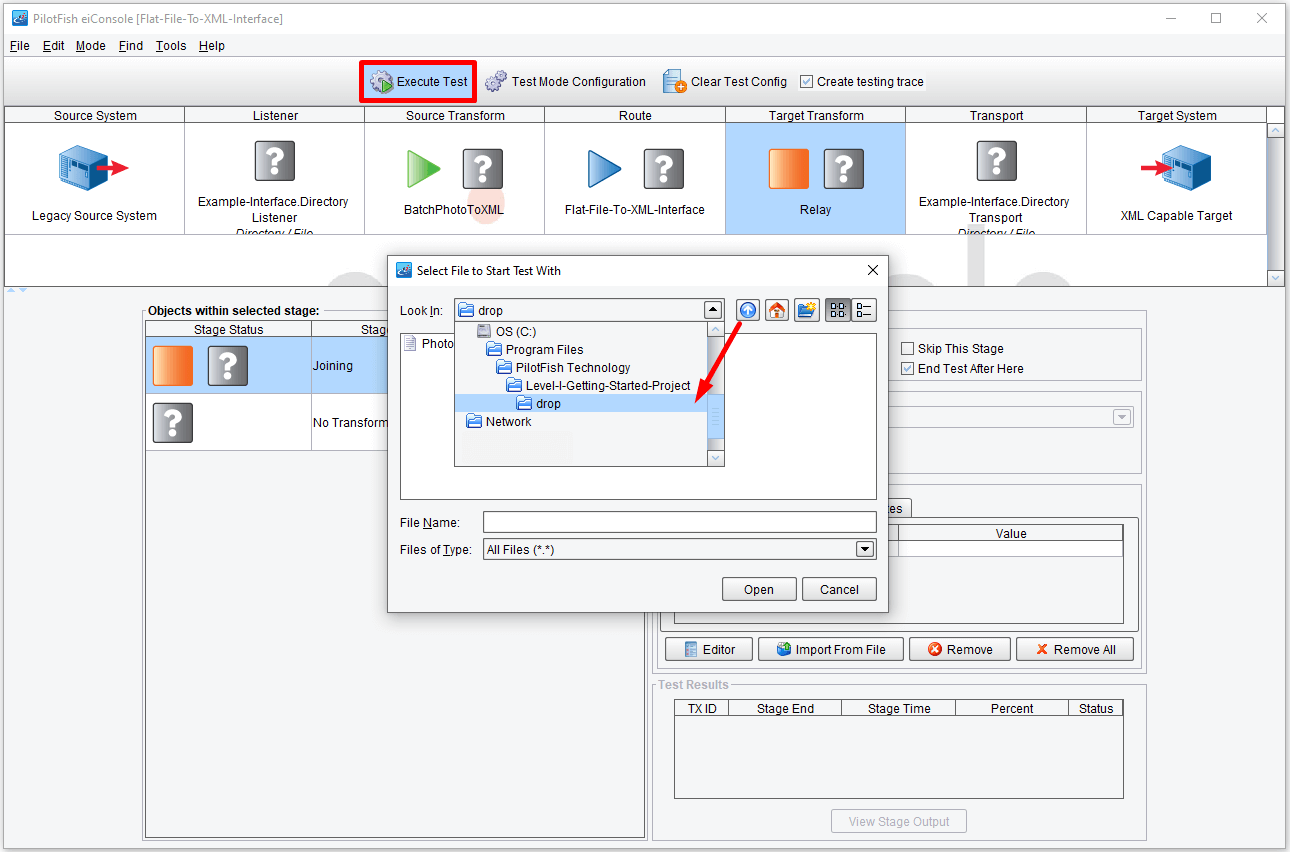Run Execute Test in the toolbar
The width and height of the screenshot is (1290, 852).
418,82
